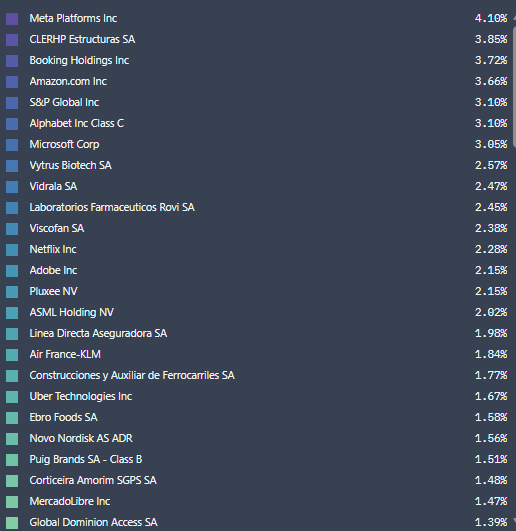
Task: Select Amazon.com Inc holding name
Action: [x=68, y=81]
